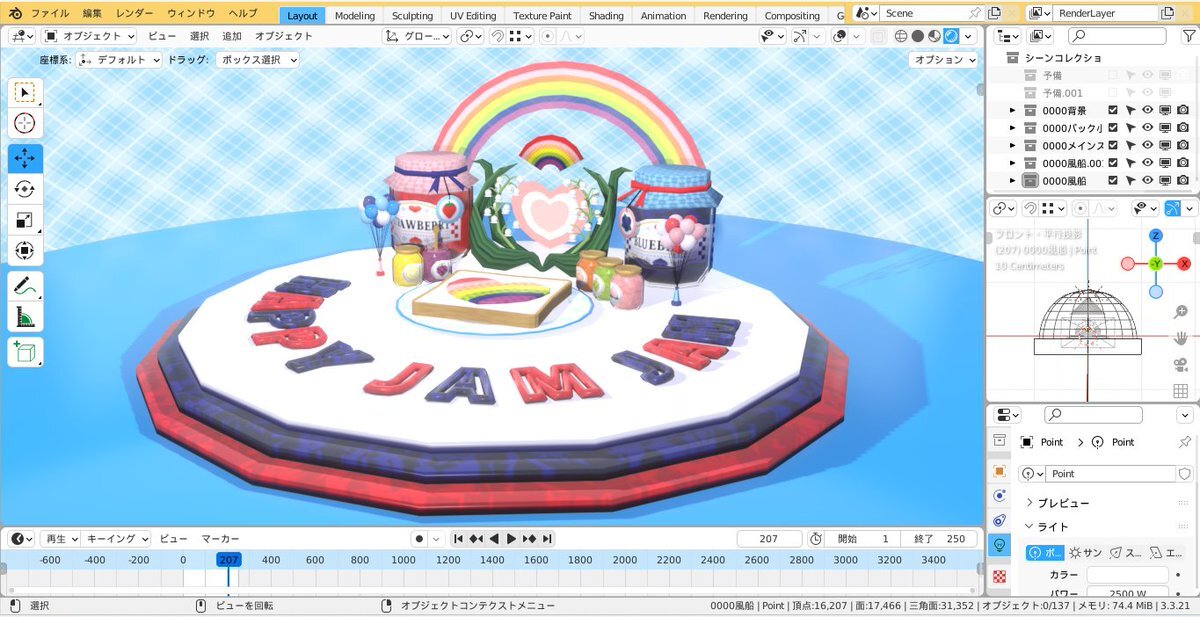Open the Texture properties checkerboard tab

[x=998, y=577]
